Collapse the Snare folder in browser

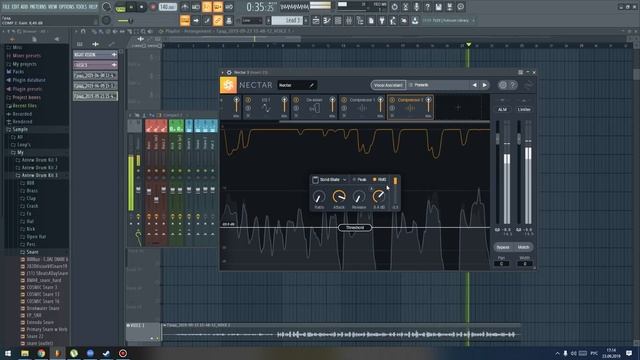tap(32, 252)
